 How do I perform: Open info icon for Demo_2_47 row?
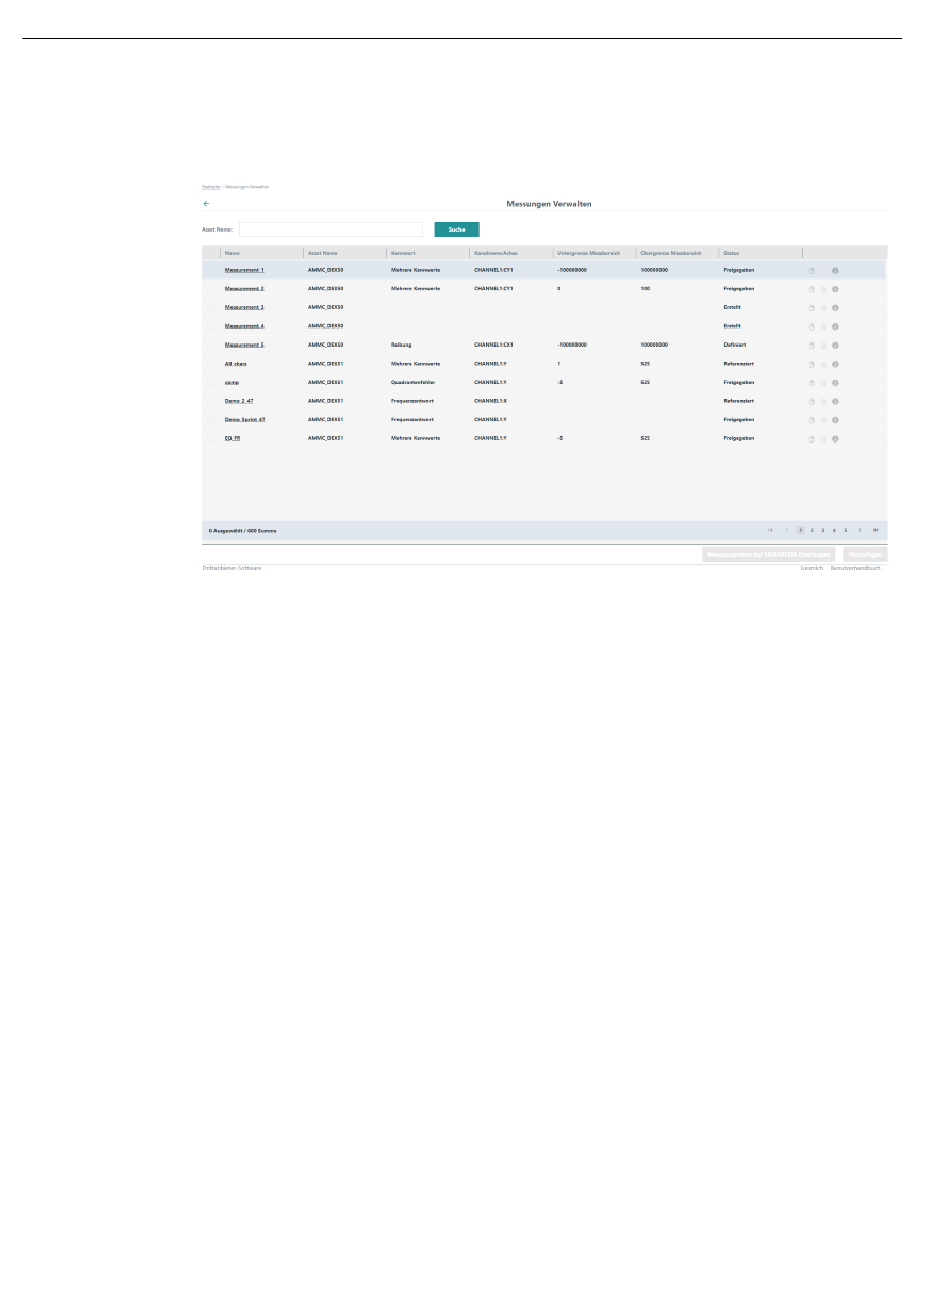[x=835, y=402]
